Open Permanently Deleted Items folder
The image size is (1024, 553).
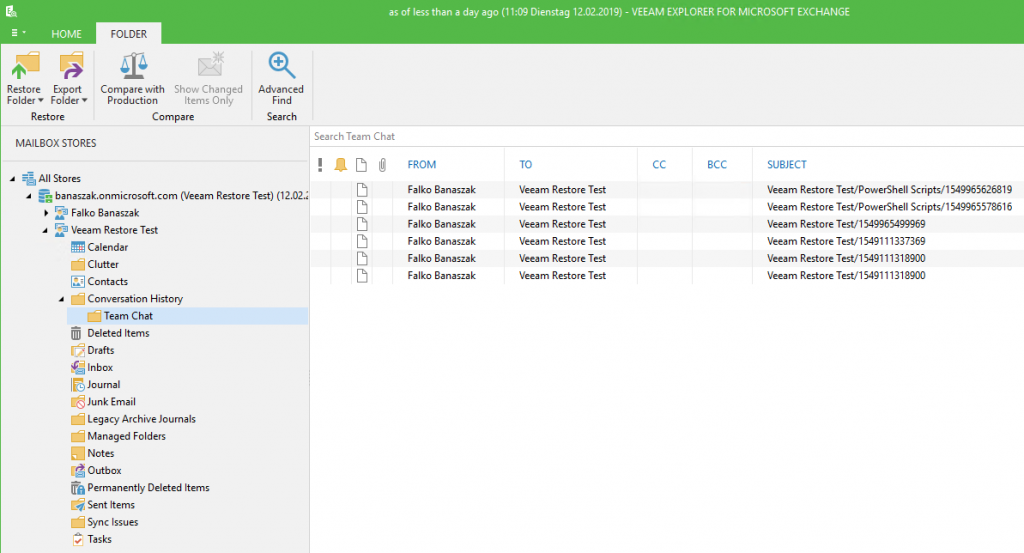pos(140,488)
